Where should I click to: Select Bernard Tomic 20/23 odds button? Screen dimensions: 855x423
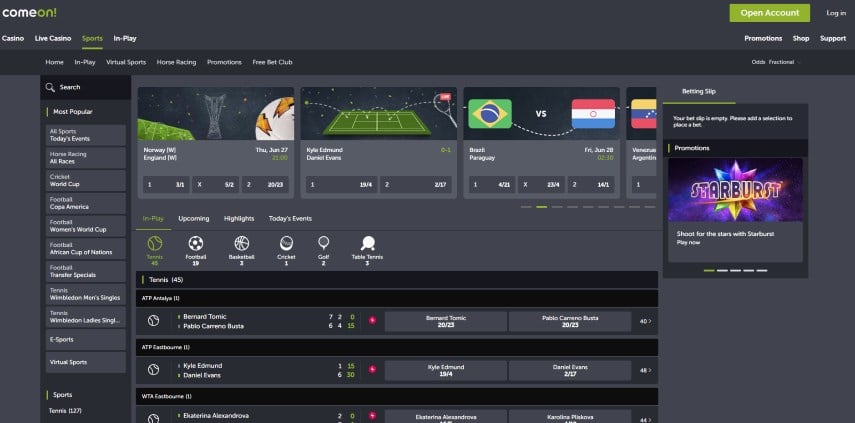click(x=445, y=322)
